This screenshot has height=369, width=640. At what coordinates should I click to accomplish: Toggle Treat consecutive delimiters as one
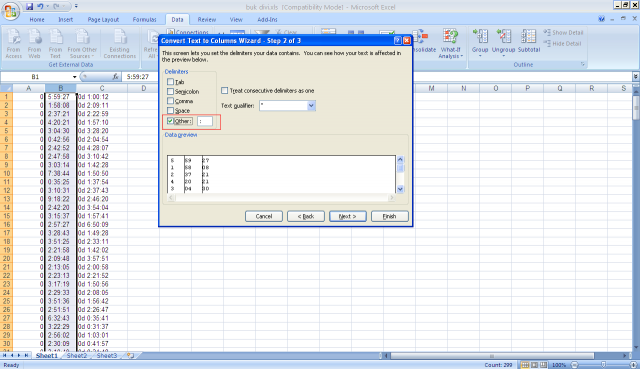click(x=224, y=90)
